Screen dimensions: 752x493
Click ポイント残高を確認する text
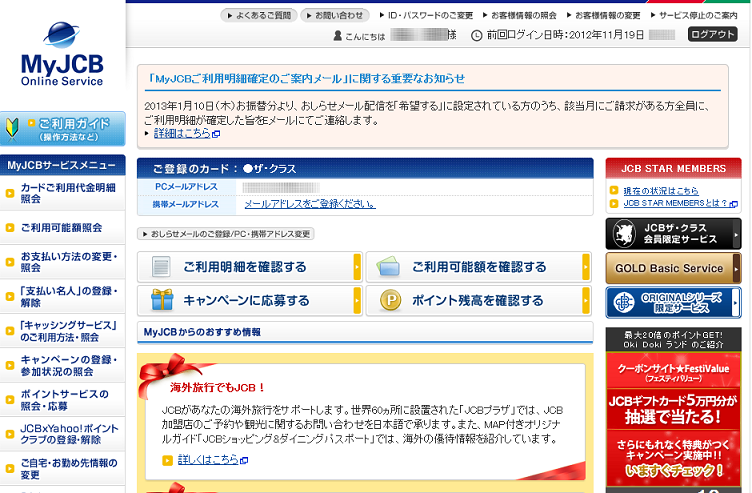coord(478,301)
